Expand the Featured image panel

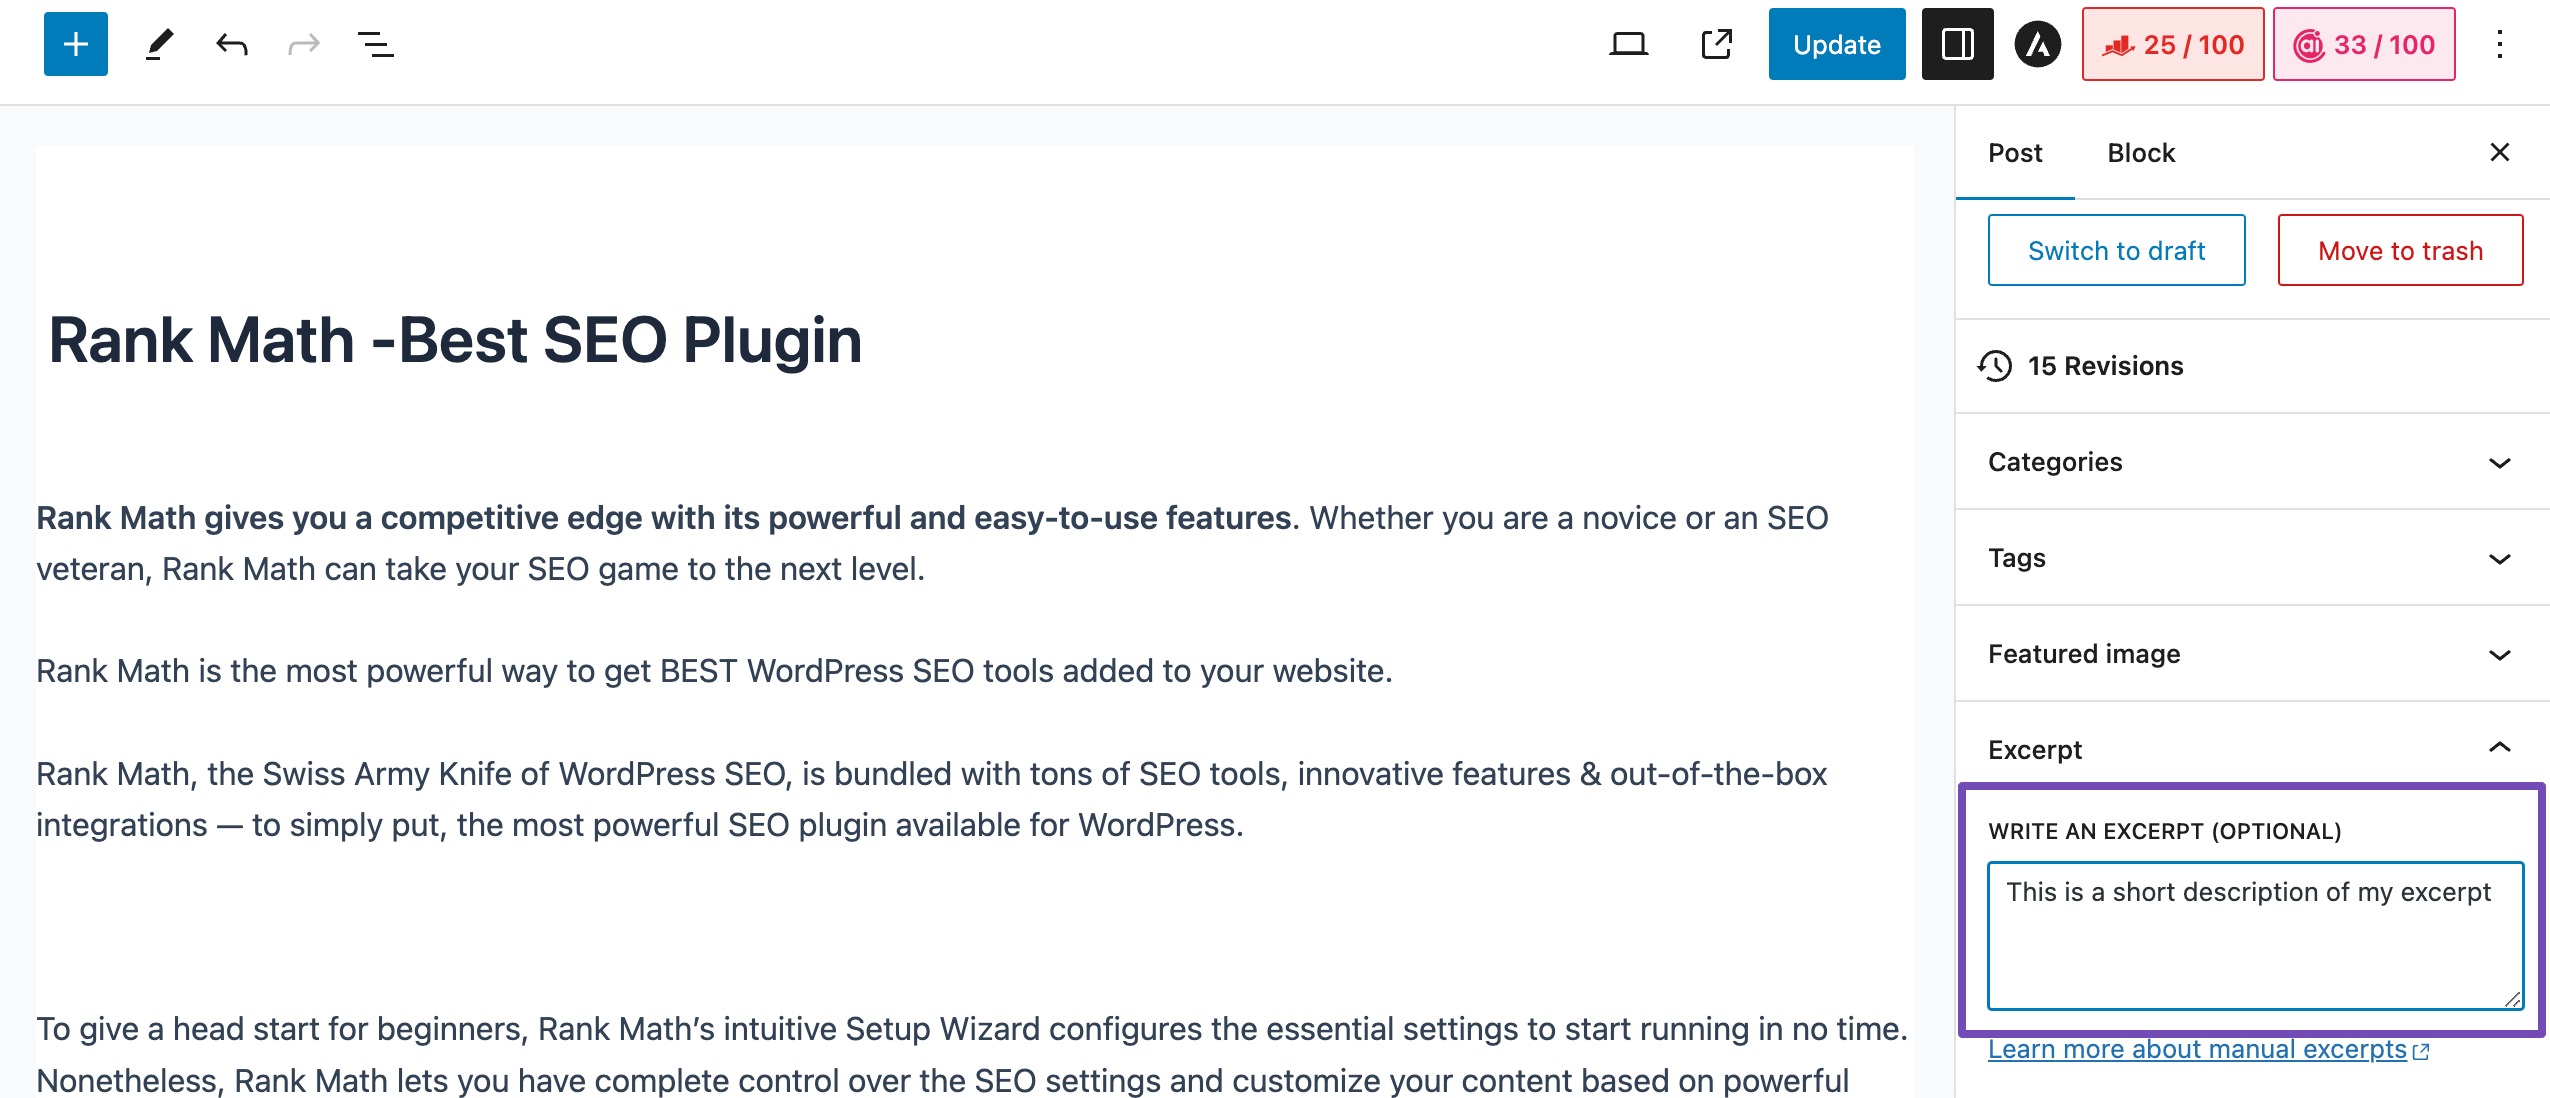(2251, 654)
